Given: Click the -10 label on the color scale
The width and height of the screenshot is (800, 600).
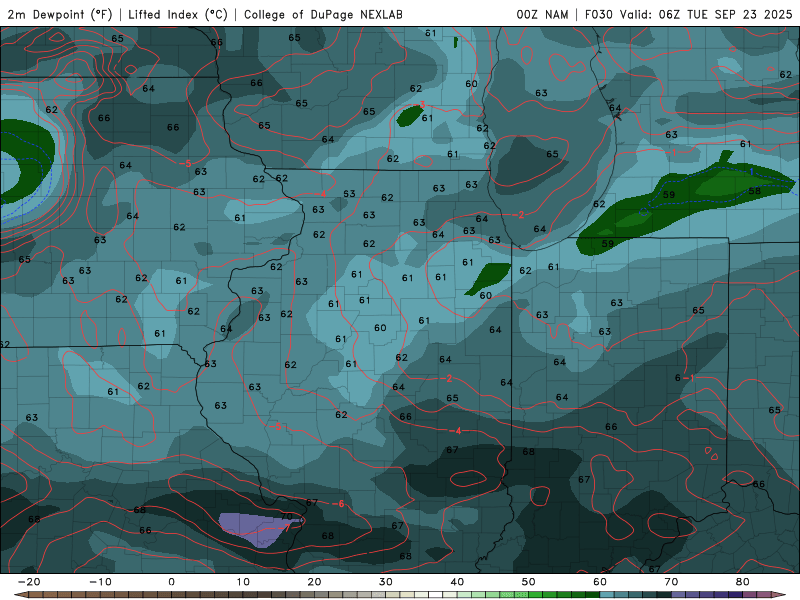Looking at the screenshot, I should [x=100, y=582].
